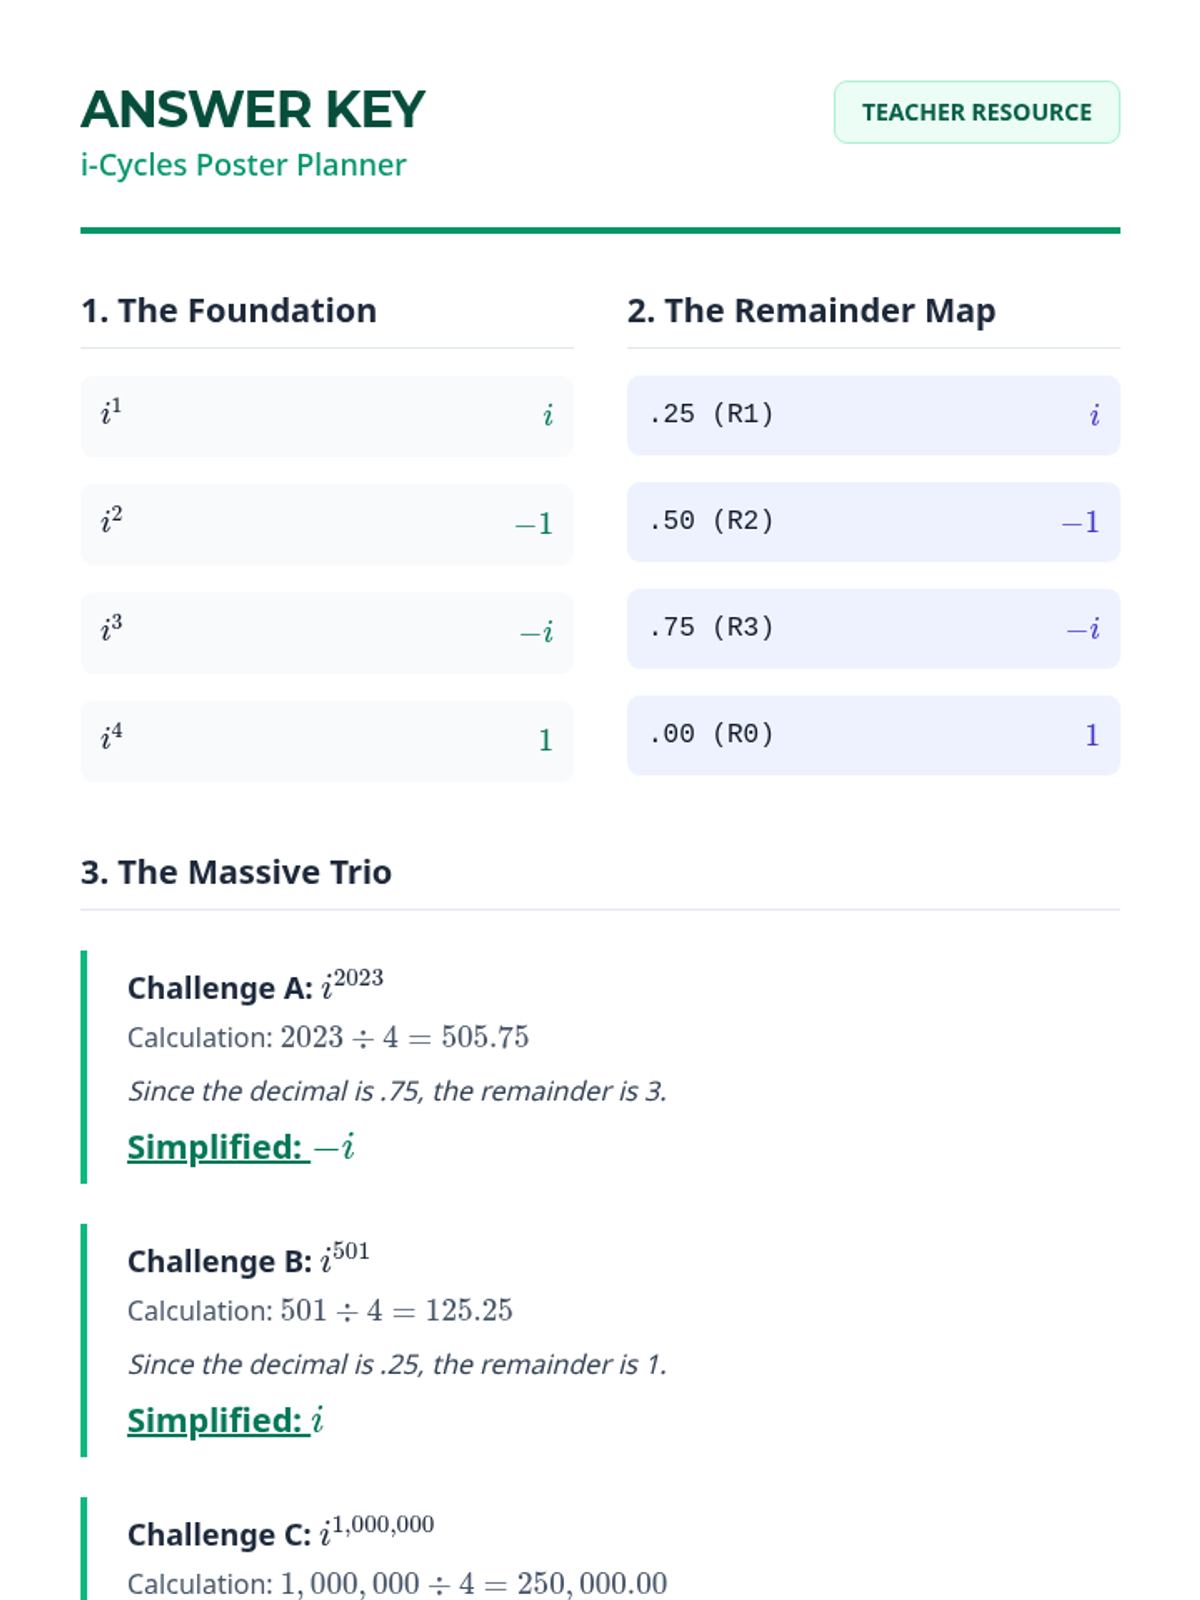This screenshot has height=1600, width=1200.
Task: Click the ANSWER KEY title
Action: [x=253, y=110]
